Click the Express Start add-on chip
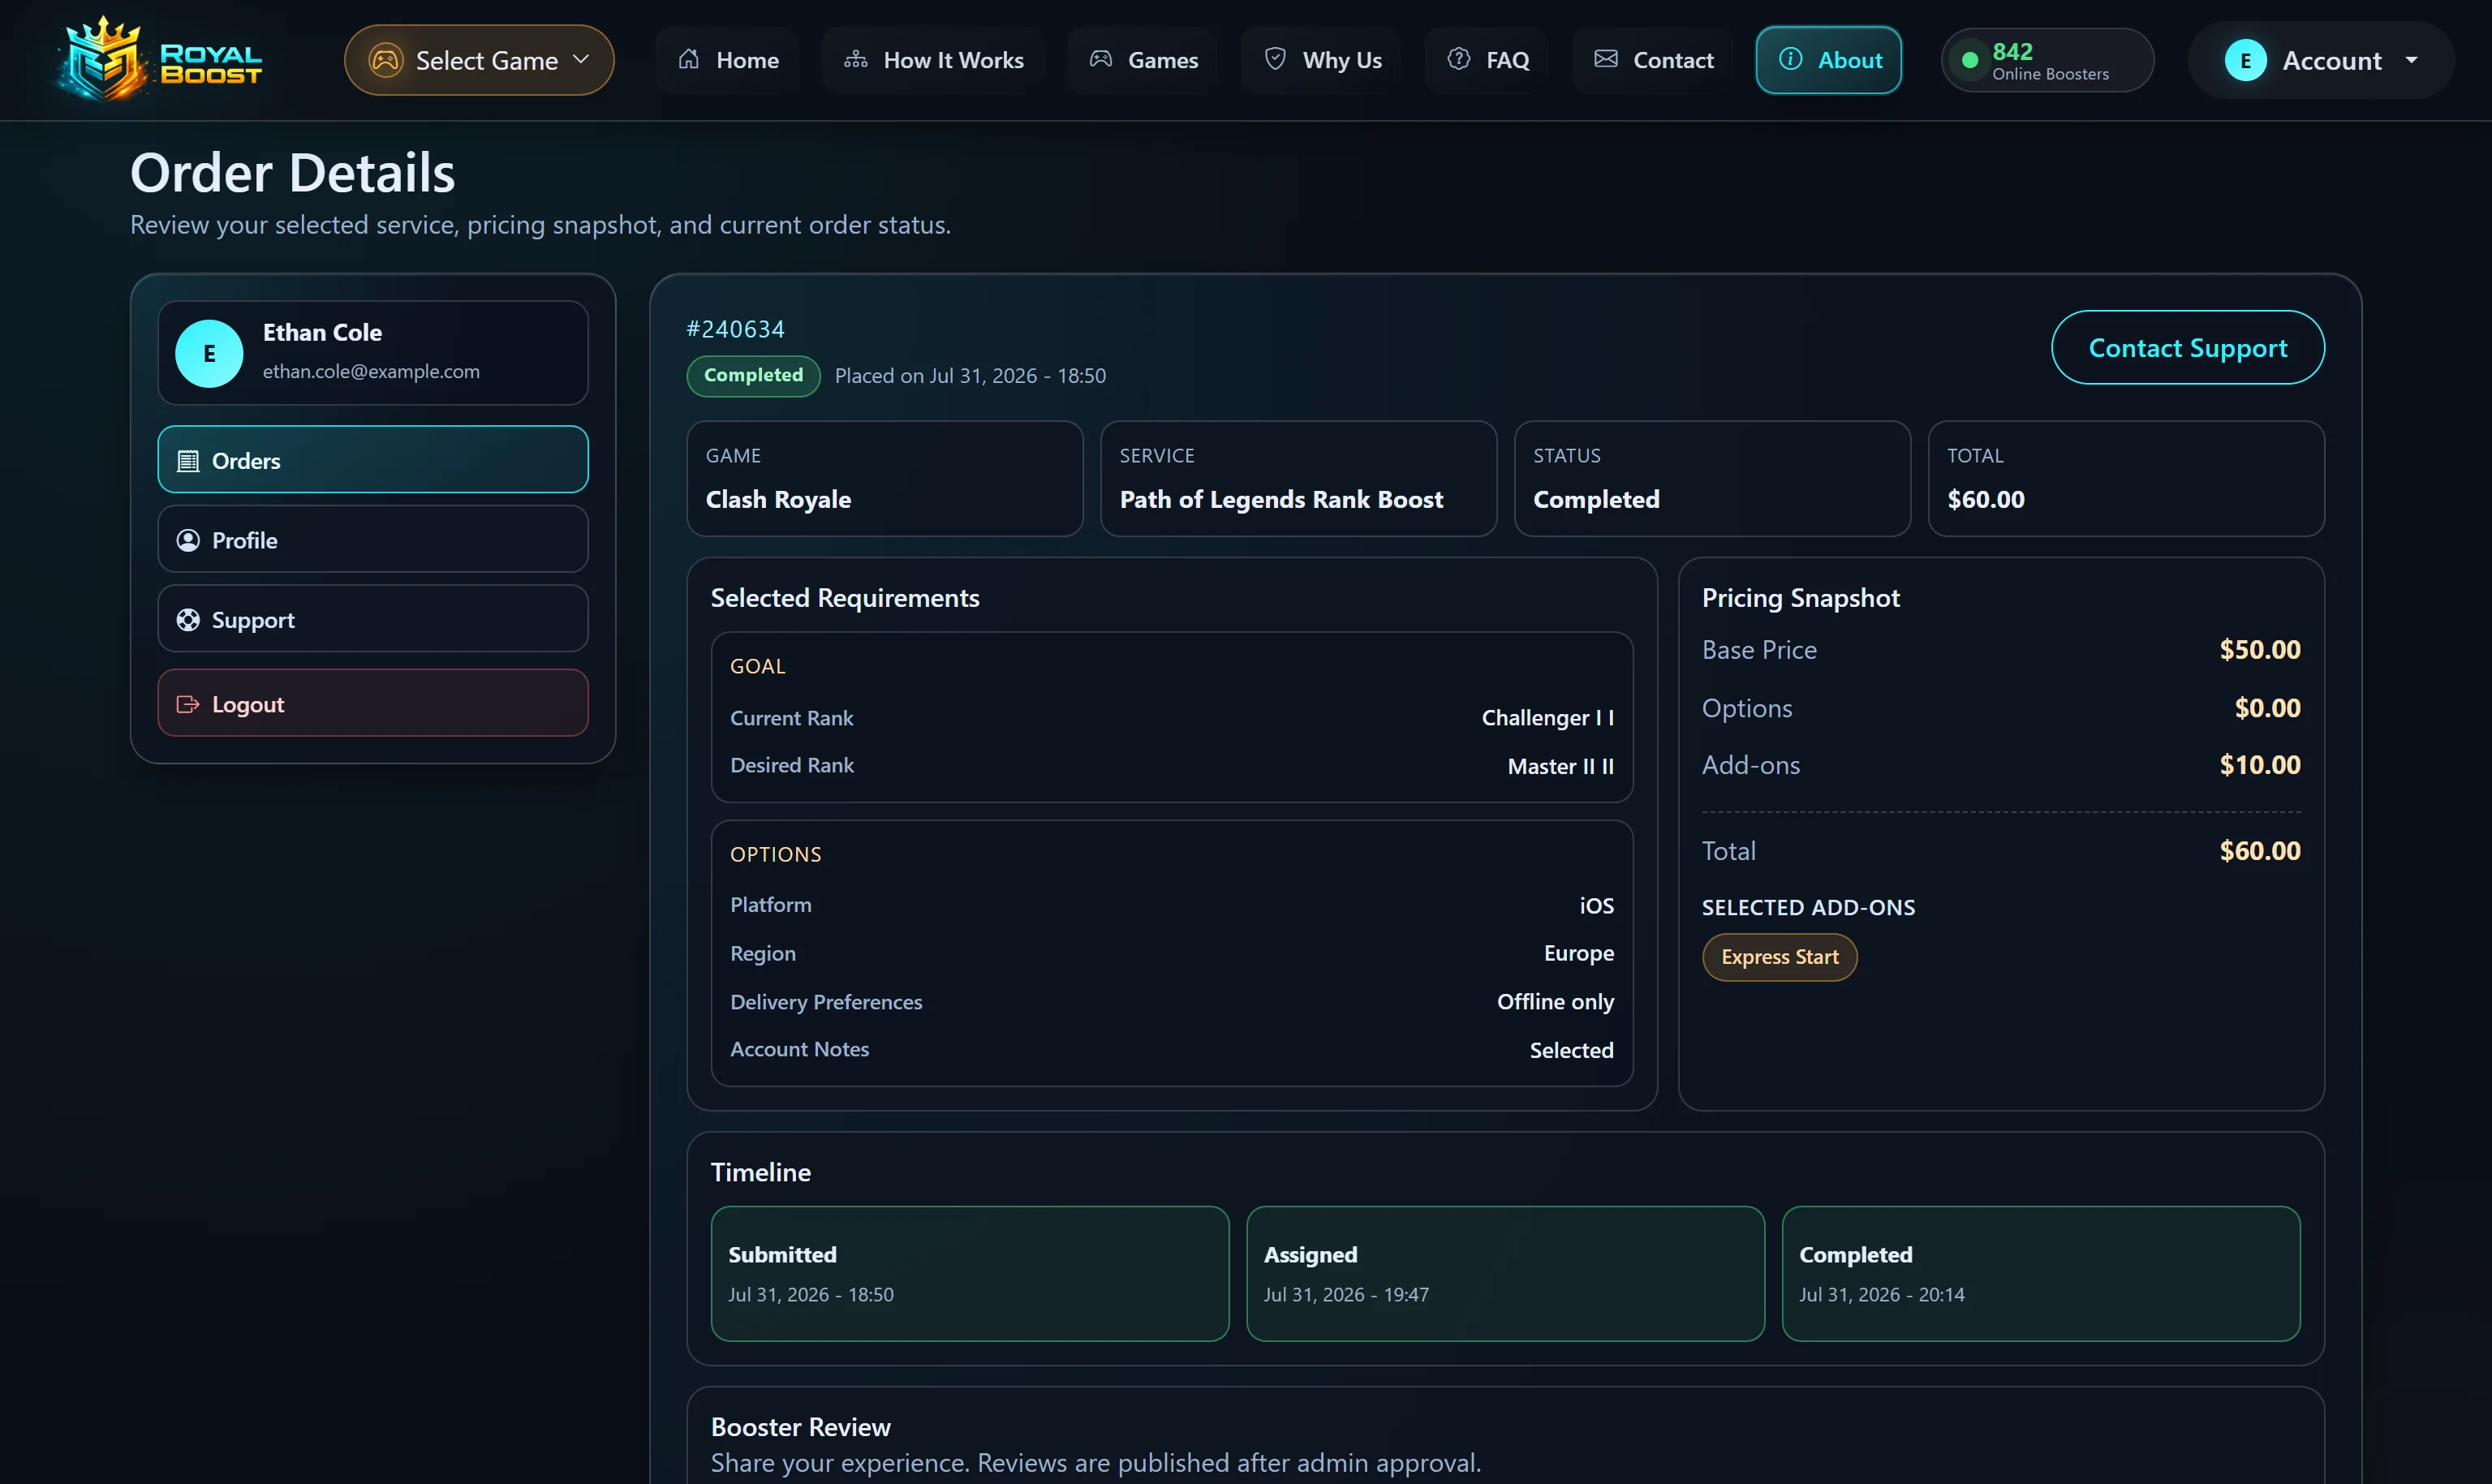 click(x=1780, y=957)
